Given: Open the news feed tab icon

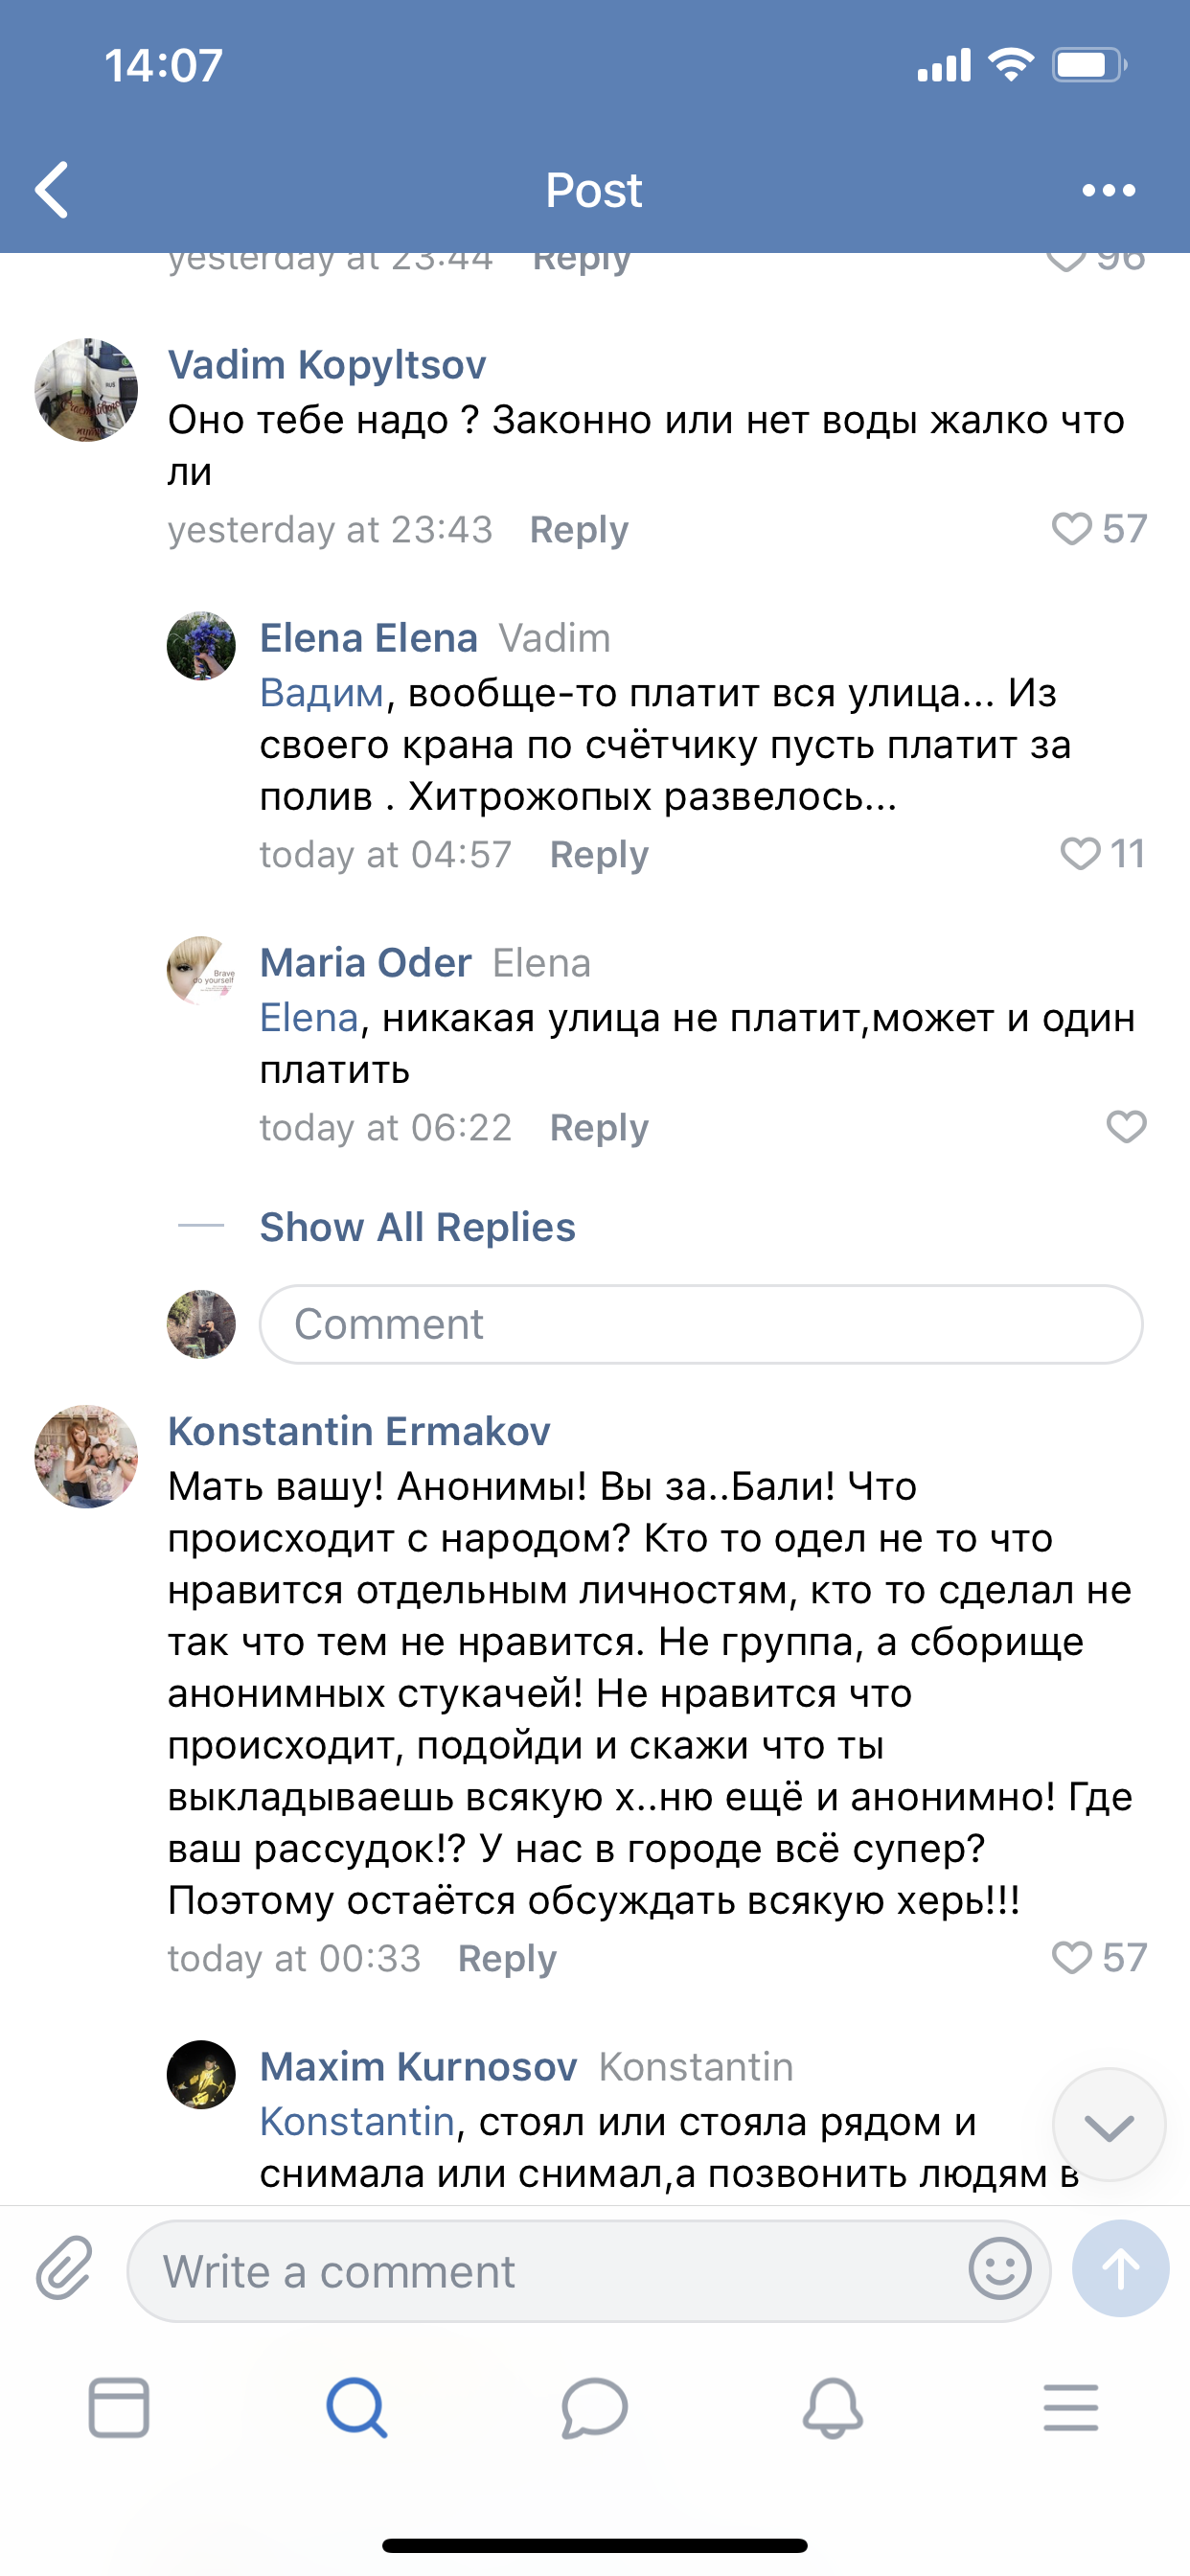Looking at the screenshot, I should coord(119,2407).
